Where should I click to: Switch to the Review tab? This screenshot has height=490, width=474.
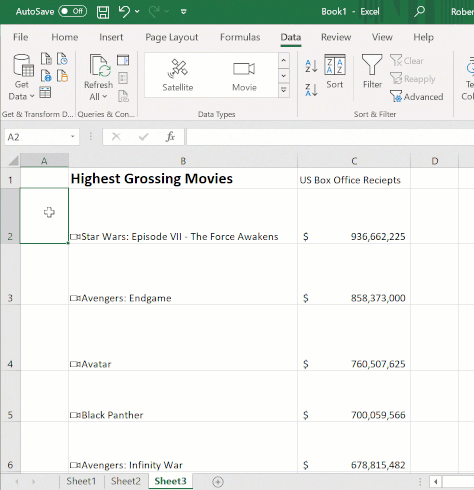tap(336, 37)
